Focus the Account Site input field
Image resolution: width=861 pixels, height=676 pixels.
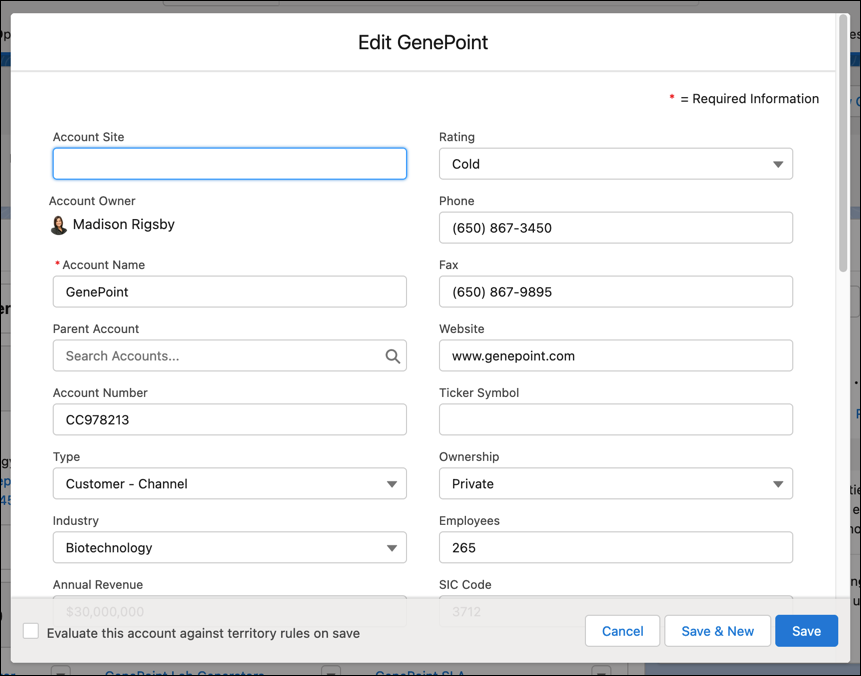pyautogui.click(x=230, y=164)
